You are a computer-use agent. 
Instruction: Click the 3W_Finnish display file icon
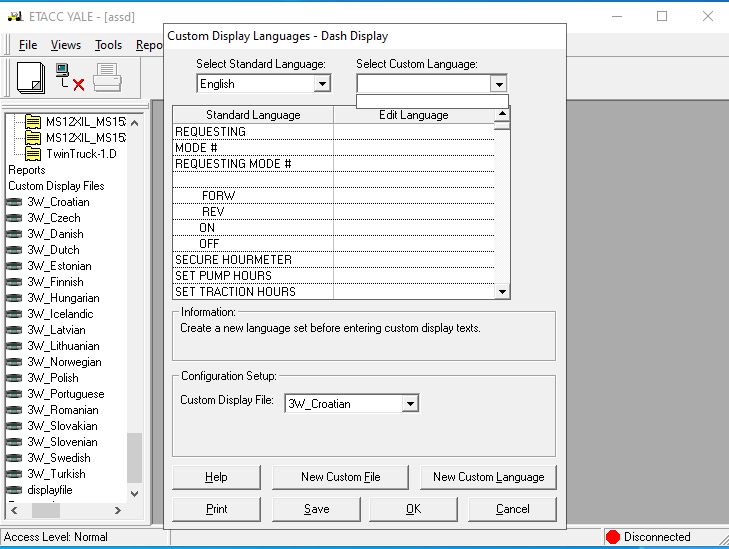pyautogui.click(x=14, y=282)
